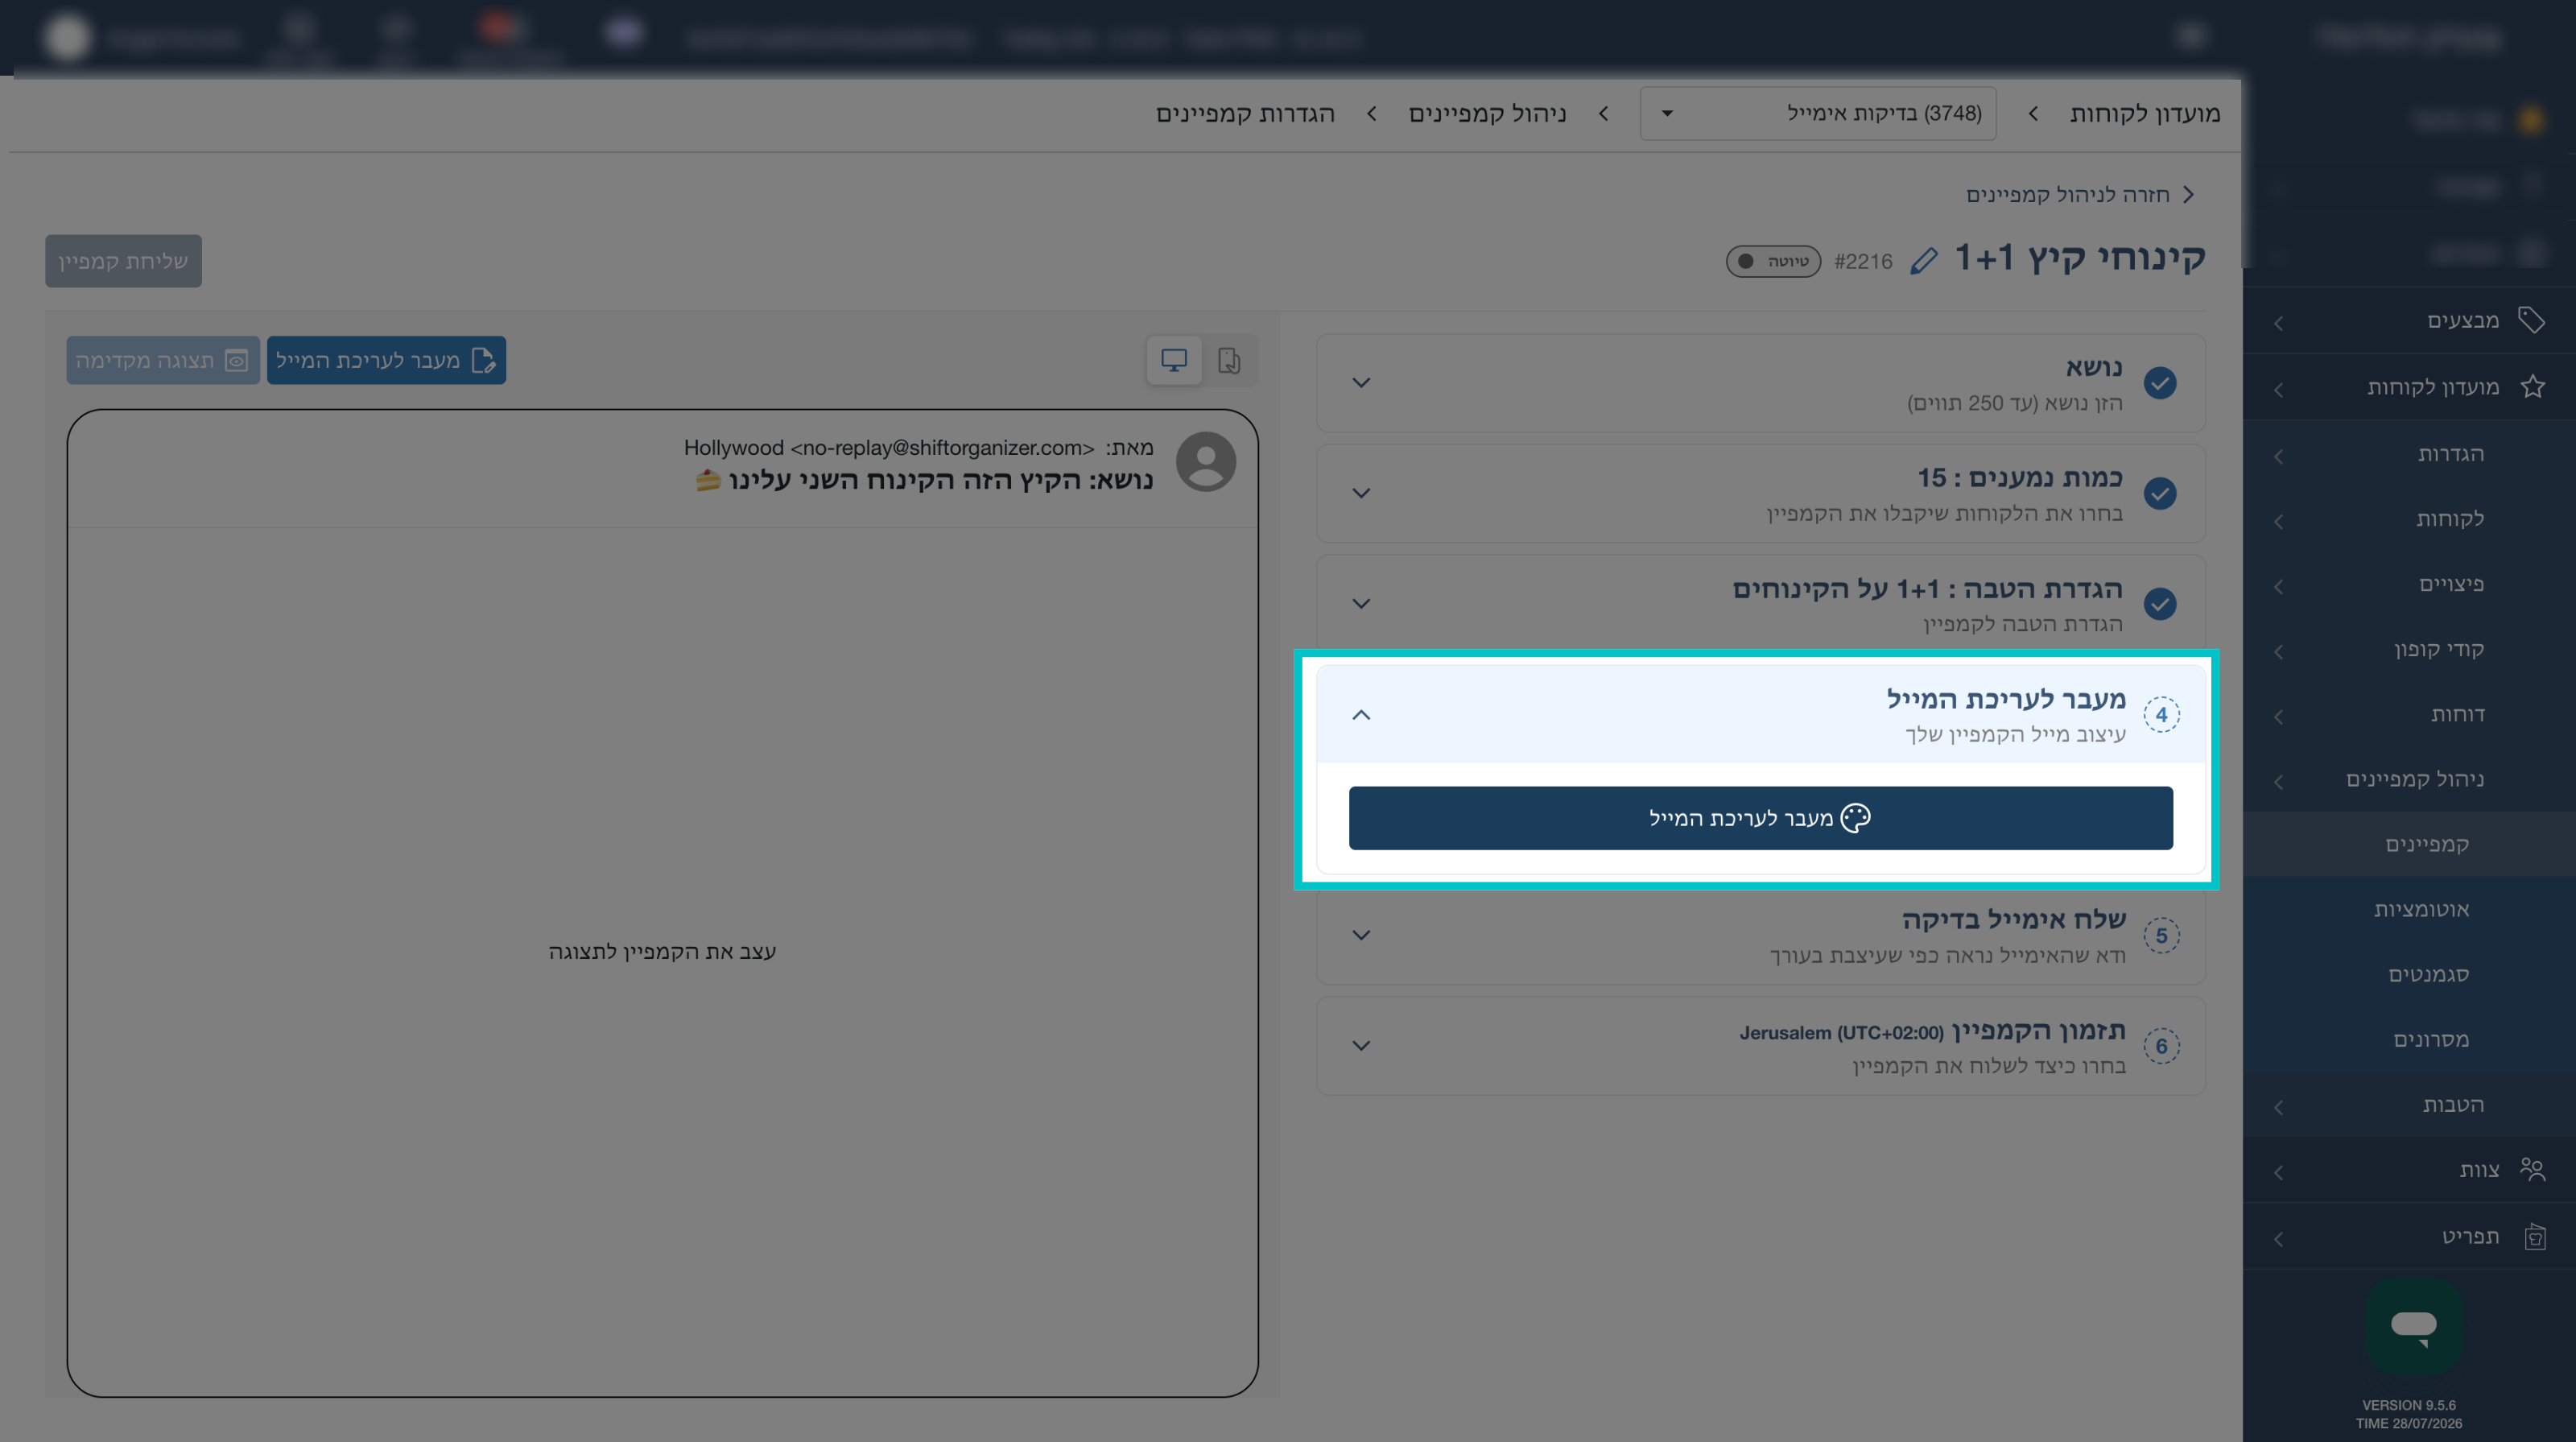Collapse the ניהול קמפיינים sidebar section
Viewport: 2576px width, 1442px height.
tap(2279, 781)
